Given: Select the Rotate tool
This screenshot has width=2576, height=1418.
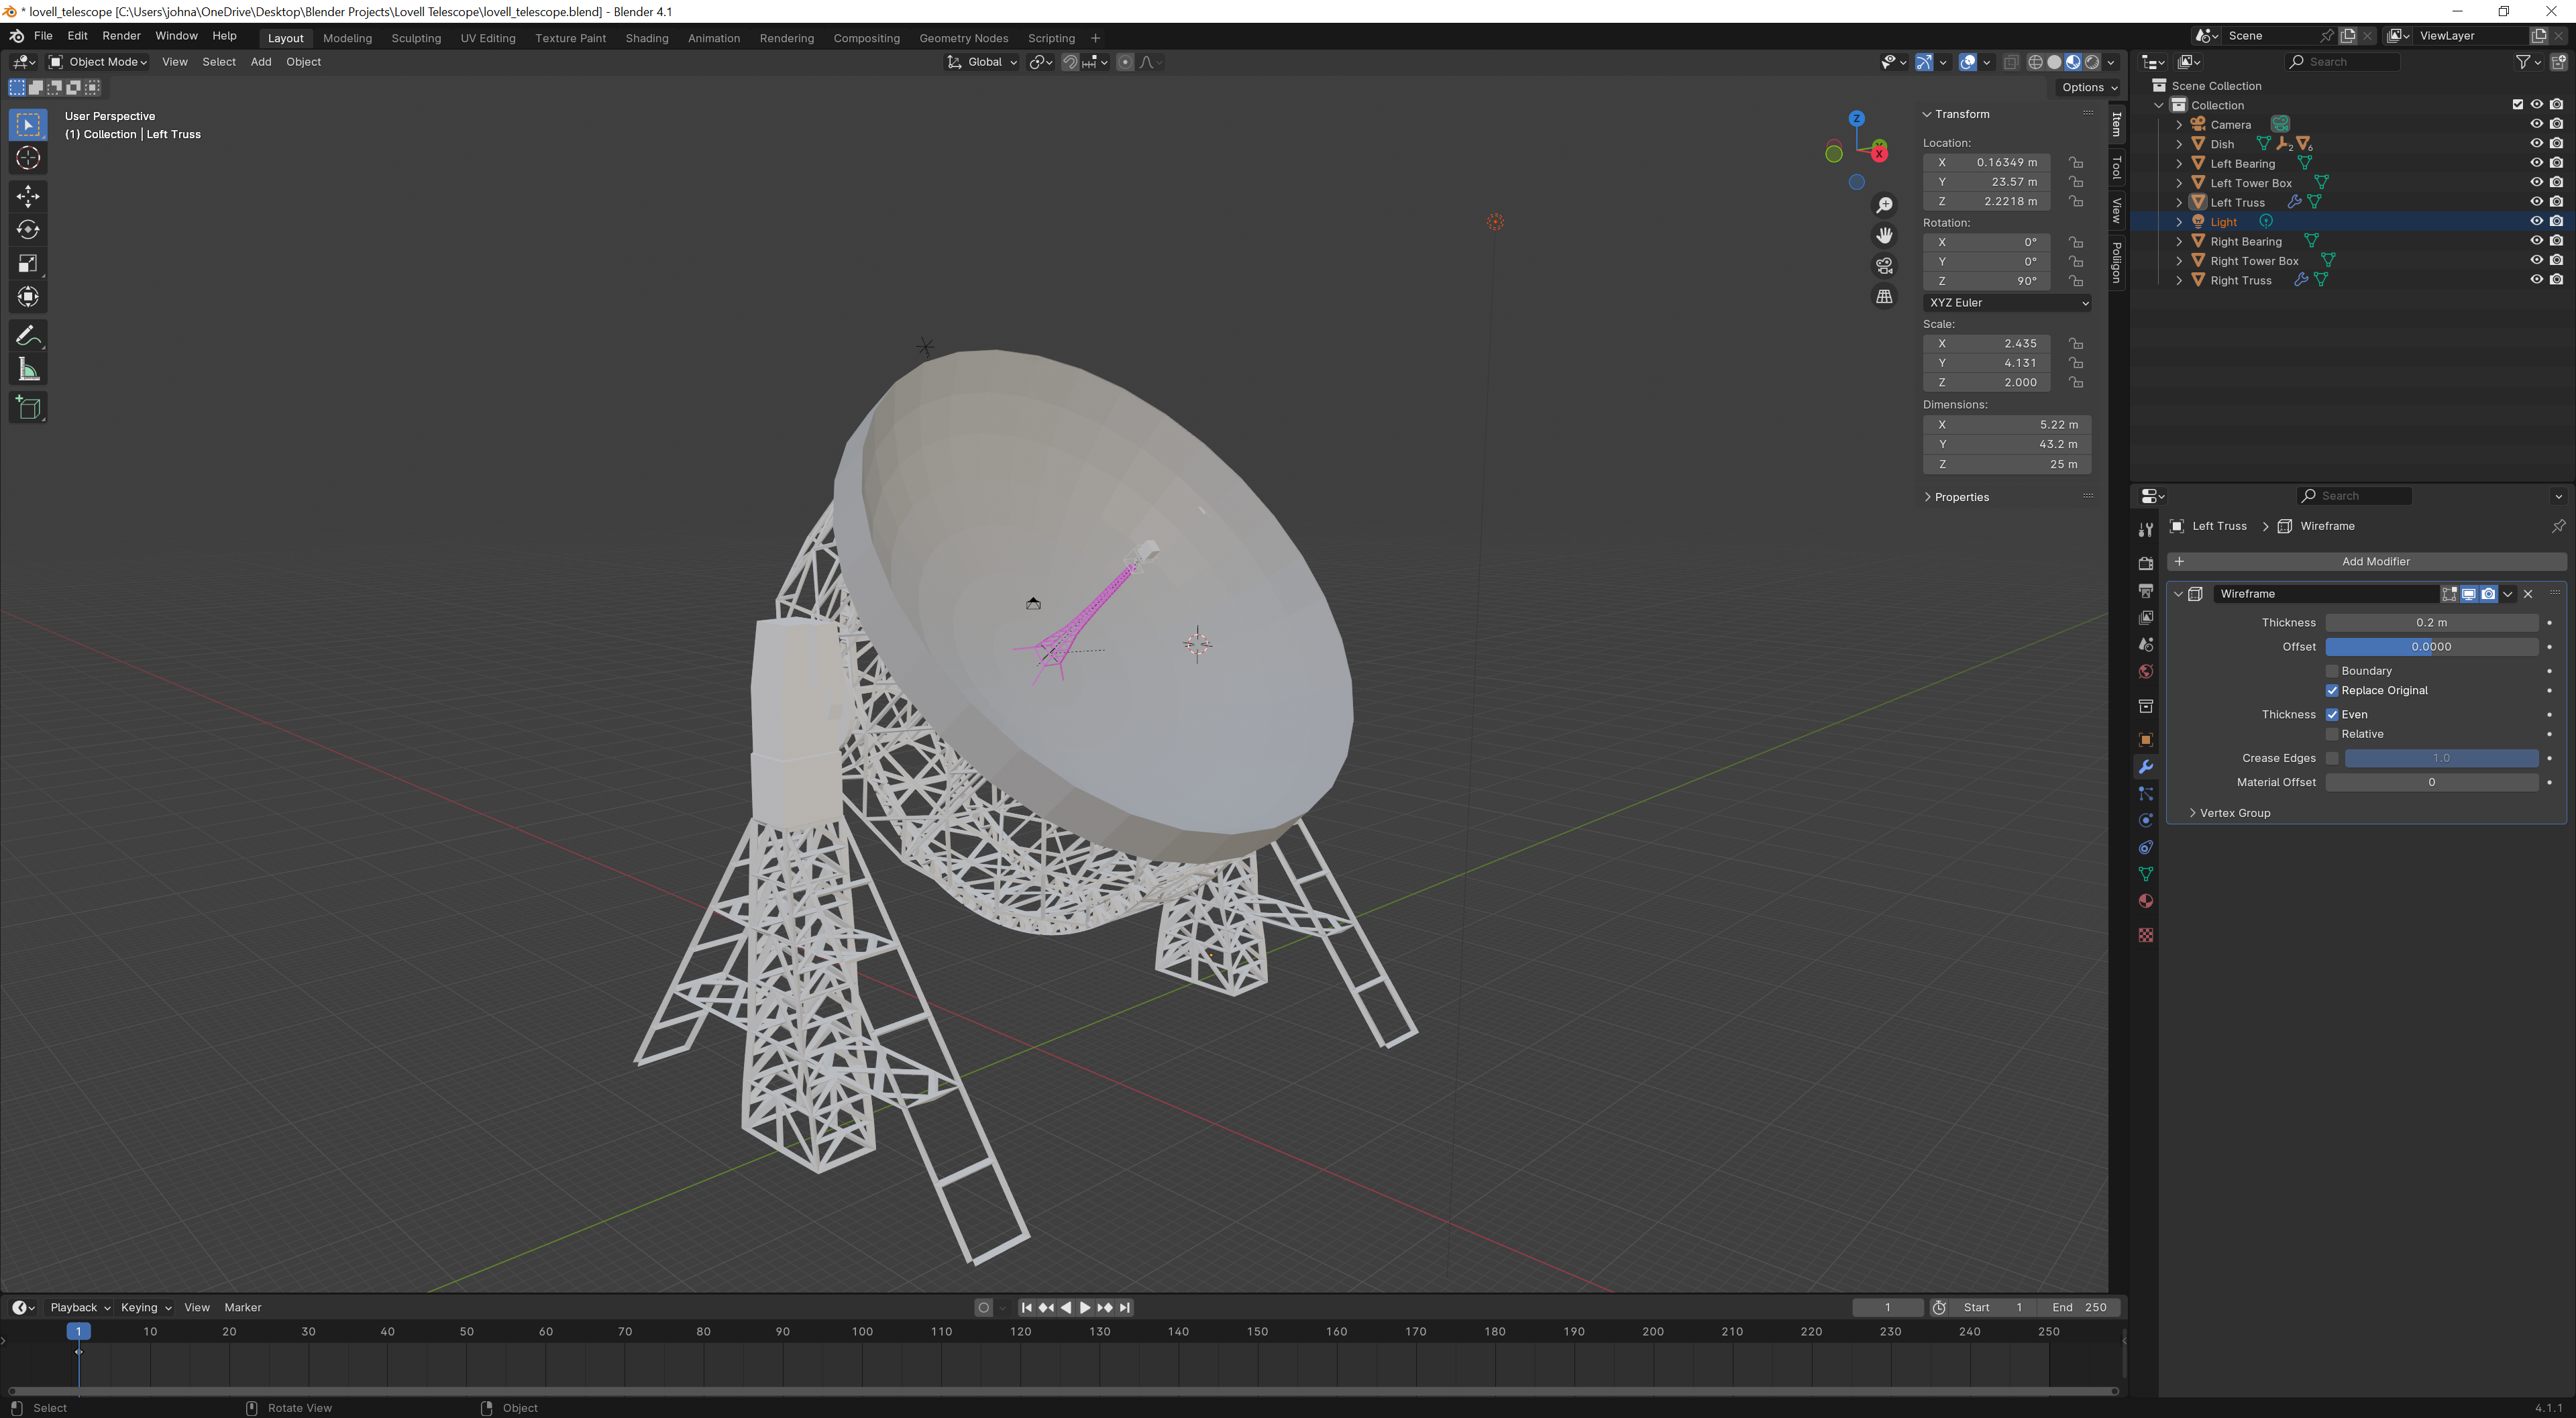Looking at the screenshot, I should tap(28, 230).
